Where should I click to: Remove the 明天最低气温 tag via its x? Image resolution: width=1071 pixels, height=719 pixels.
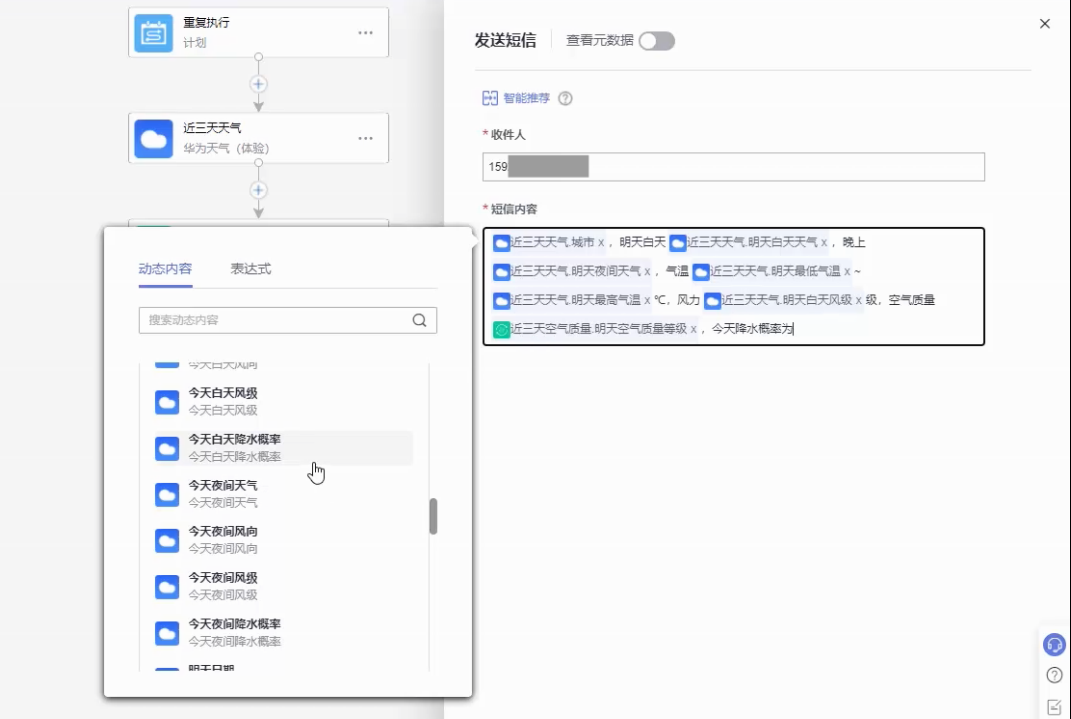[x=847, y=272]
